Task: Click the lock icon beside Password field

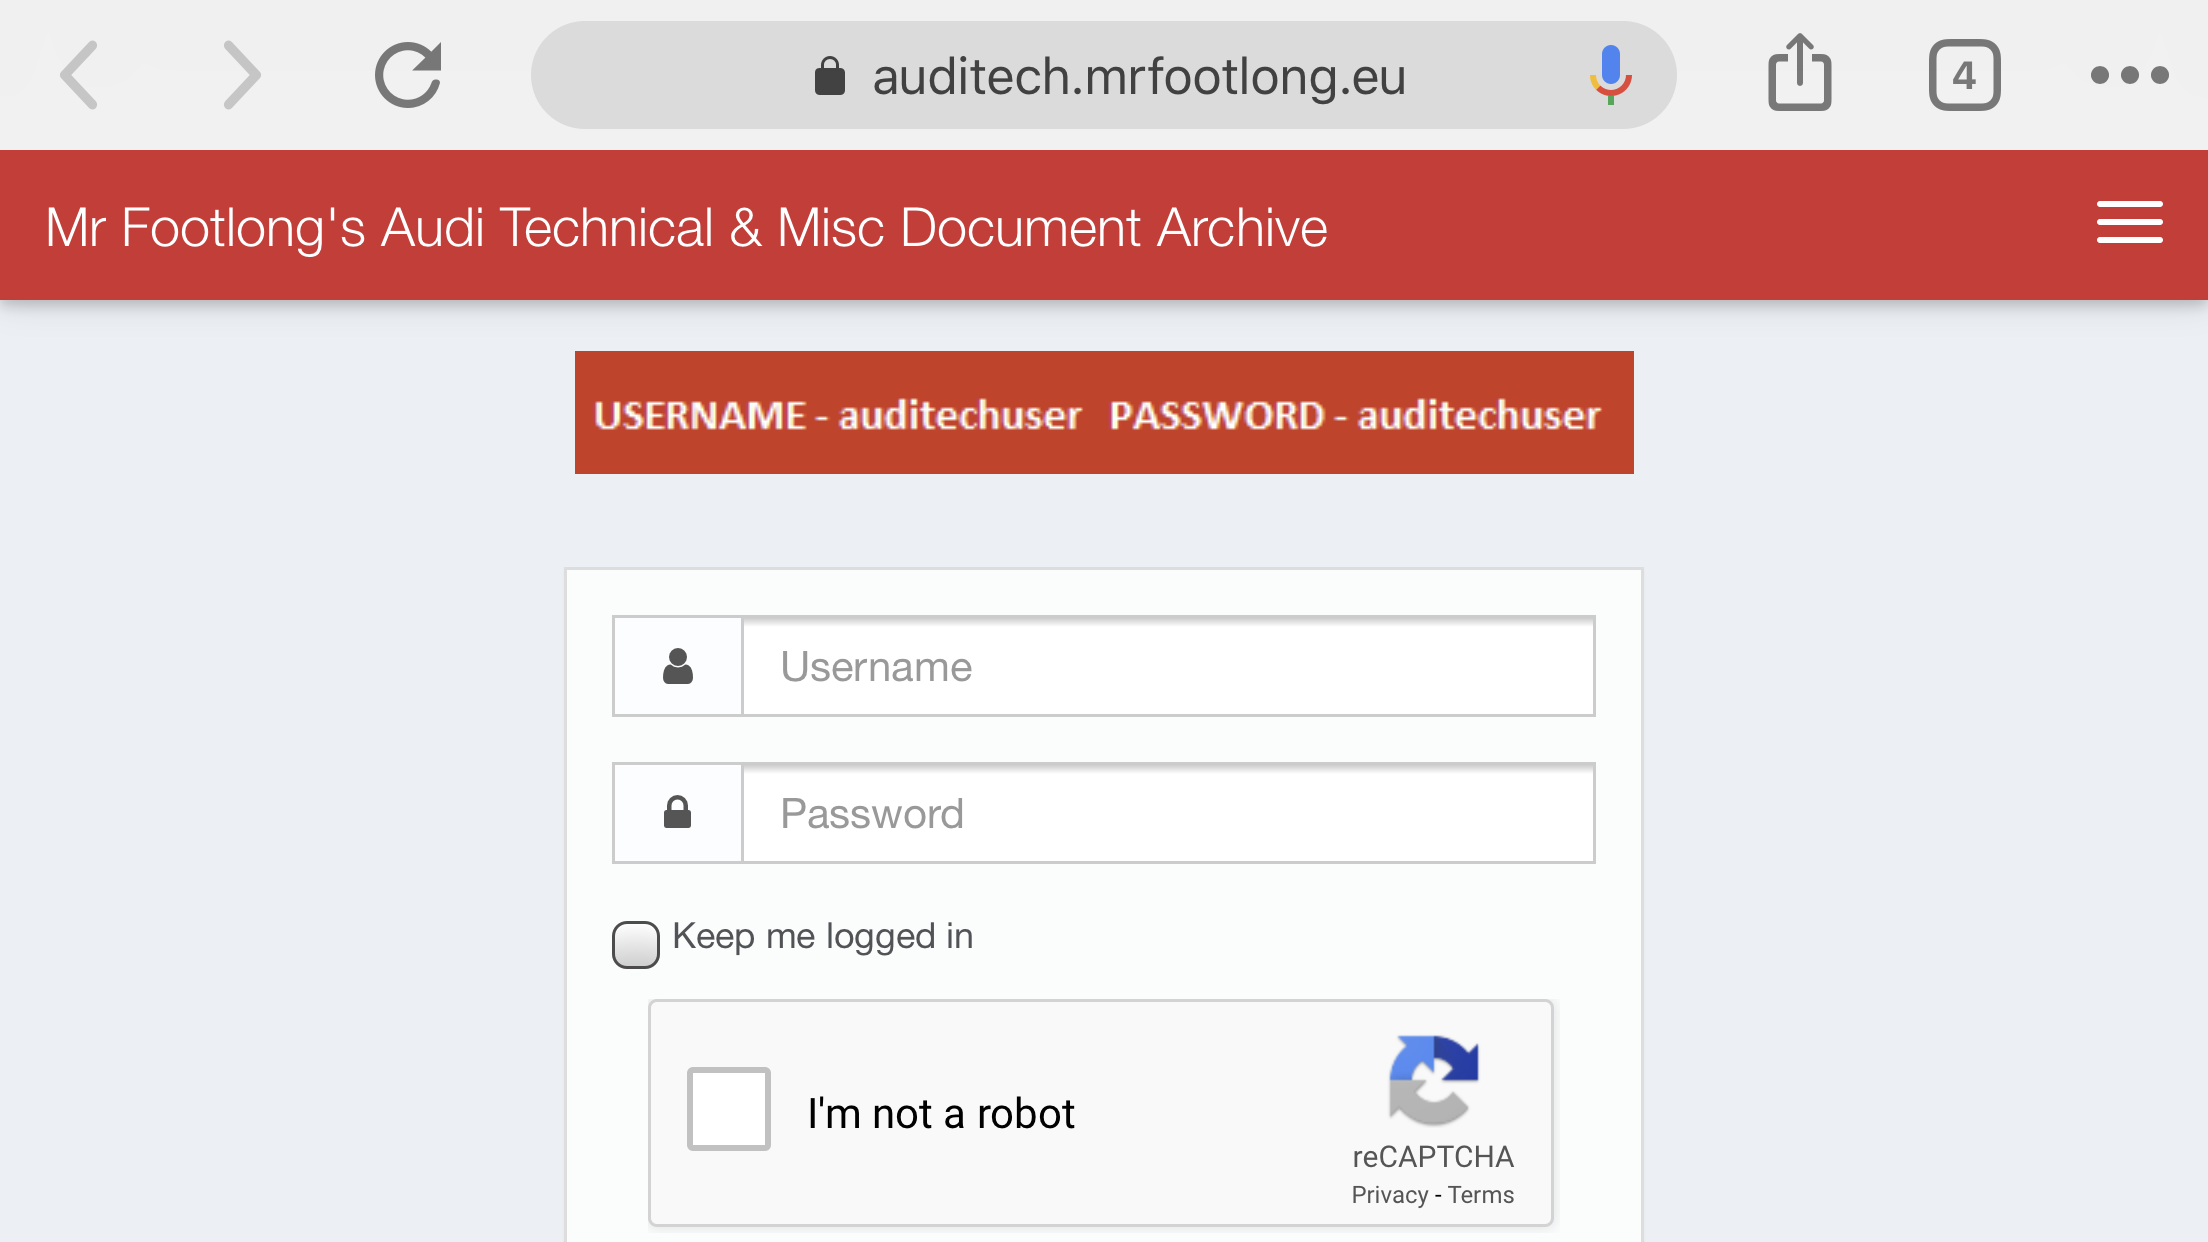Action: (678, 813)
